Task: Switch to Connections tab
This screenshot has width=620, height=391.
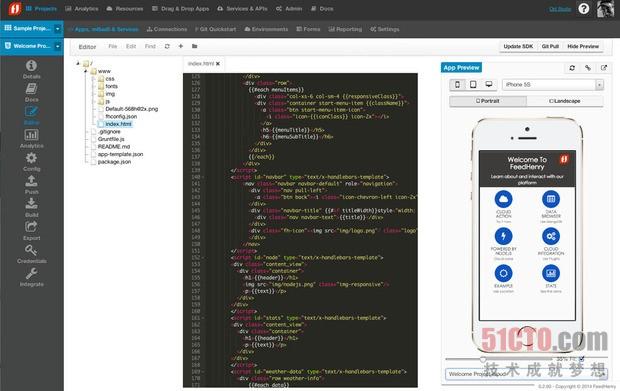Action: pos(167,29)
